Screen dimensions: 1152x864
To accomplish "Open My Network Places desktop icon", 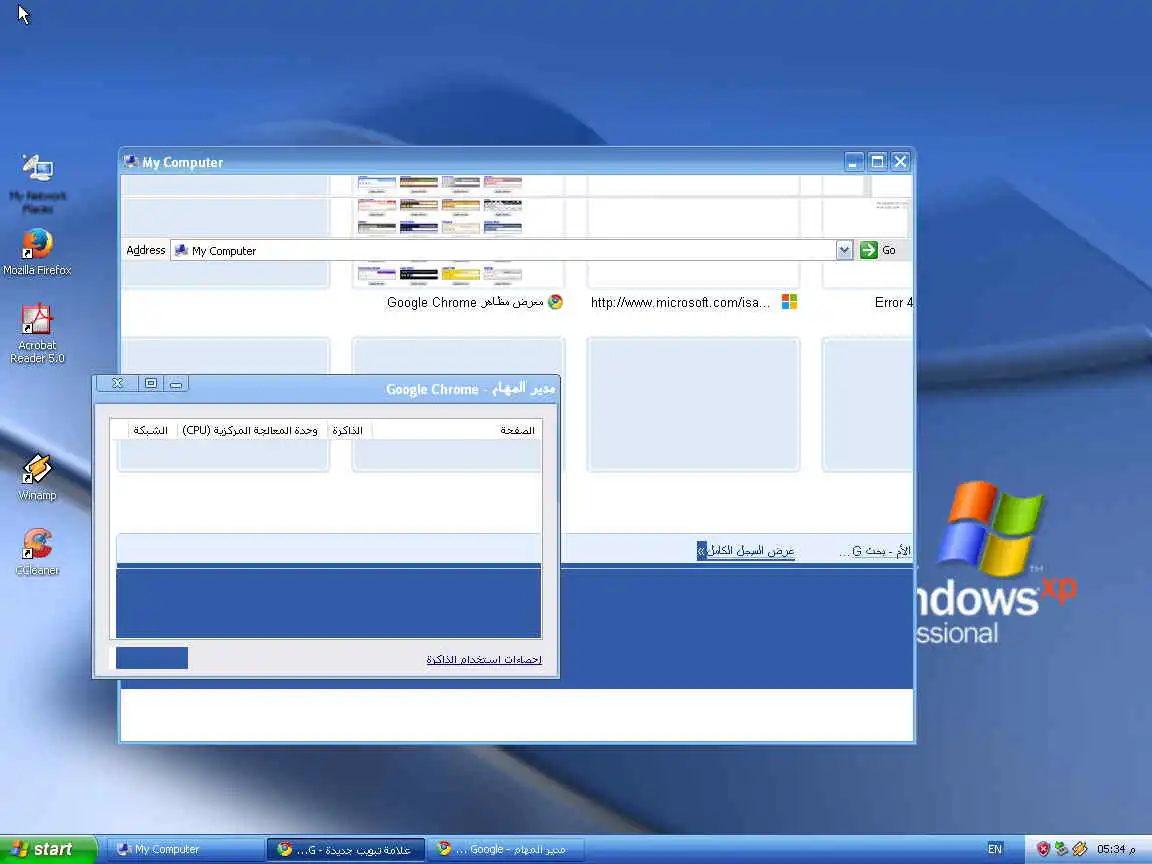I will pyautogui.click(x=37, y=184).
